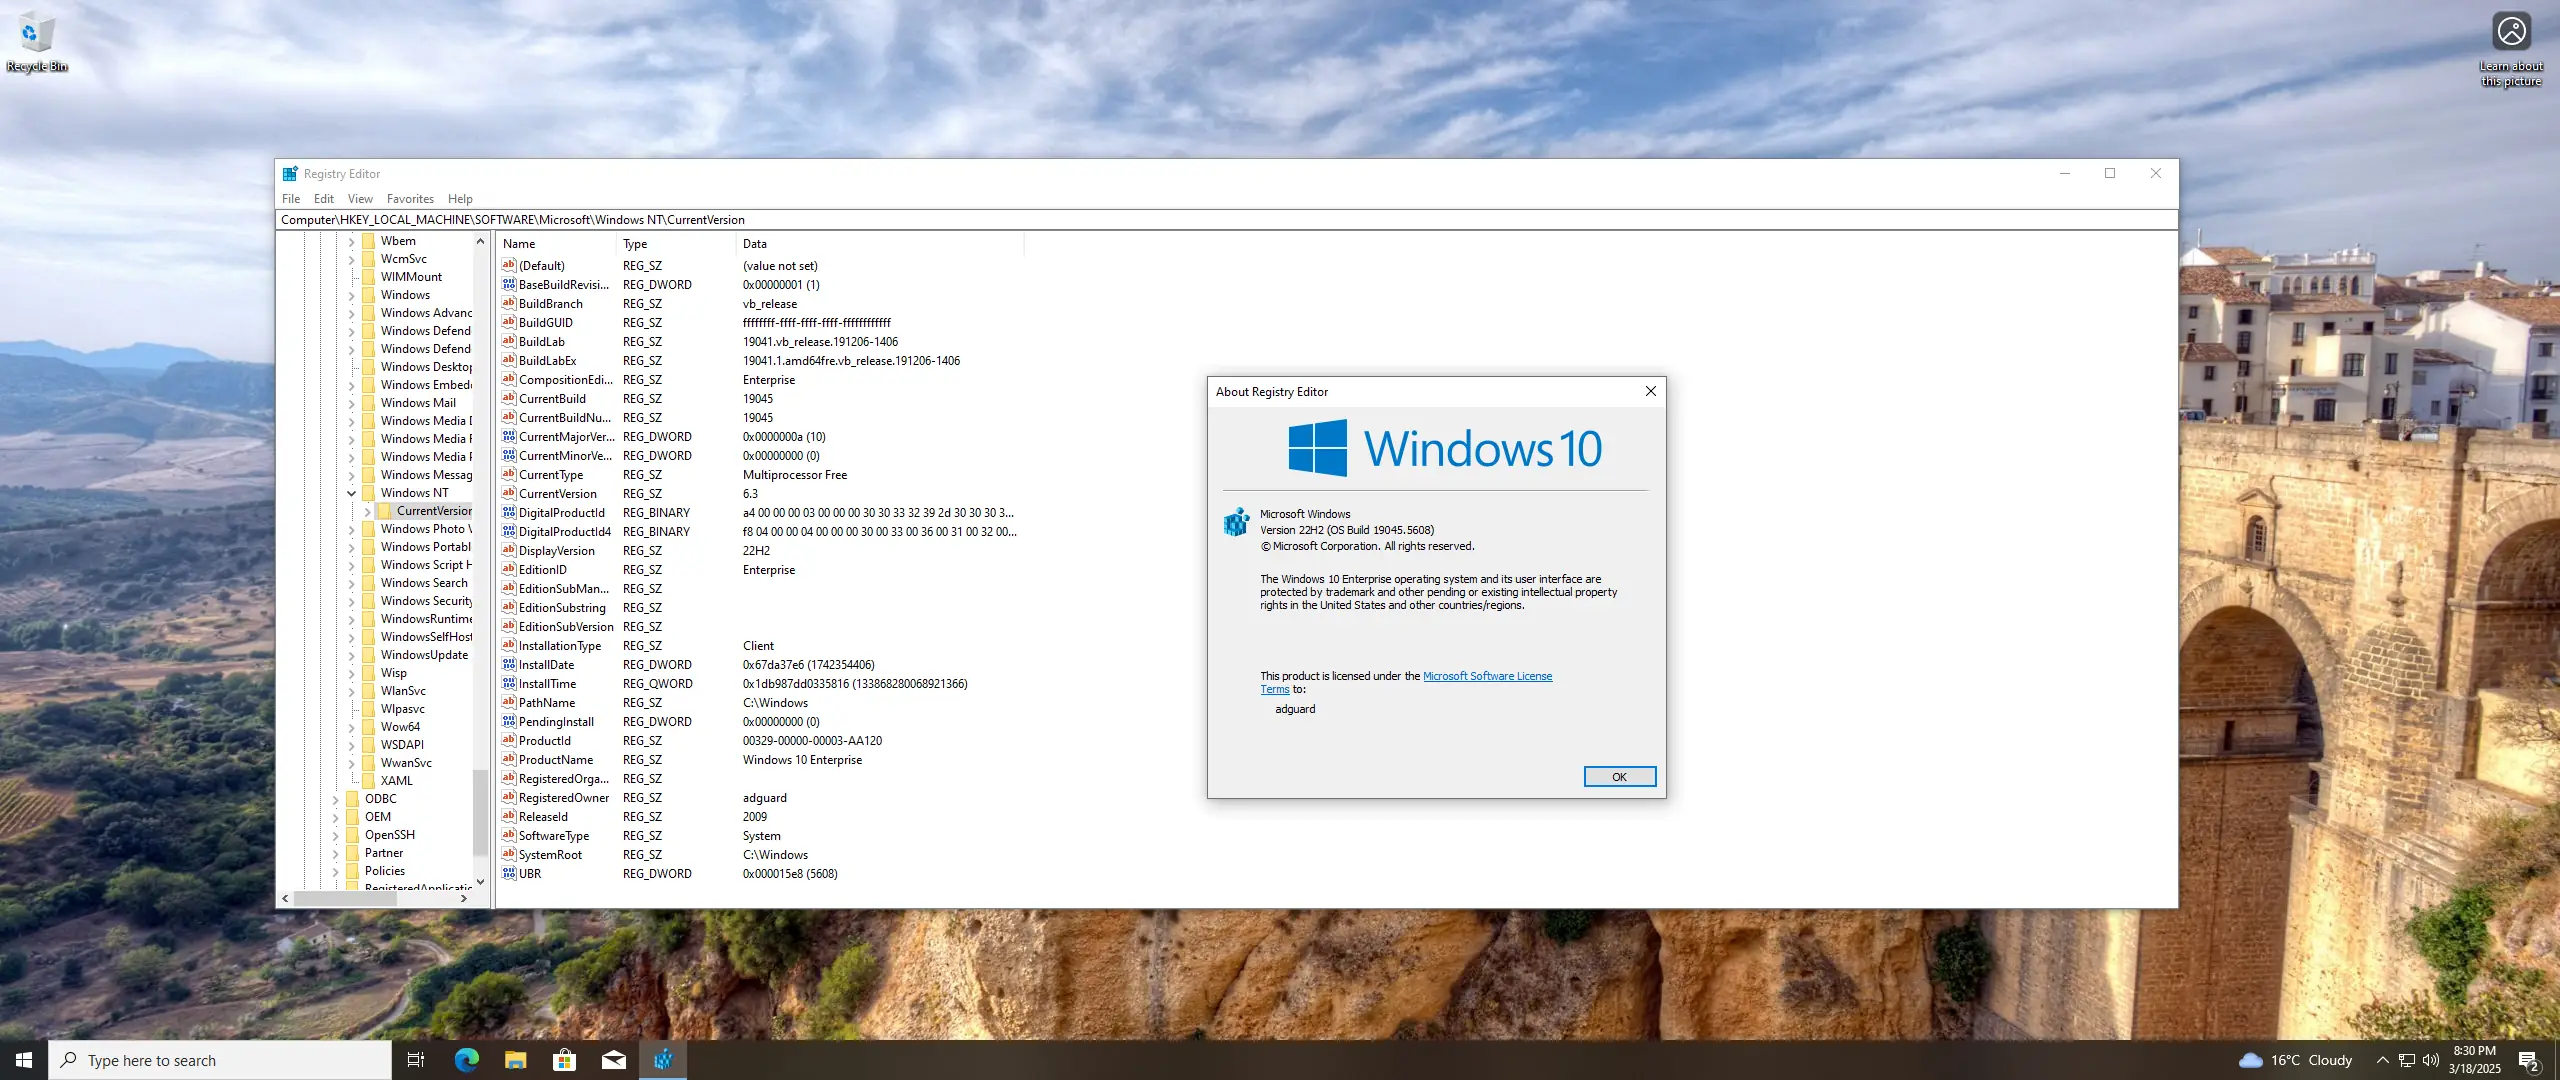
Task: Click the ProductName string value icon
Action: (508, 760)
